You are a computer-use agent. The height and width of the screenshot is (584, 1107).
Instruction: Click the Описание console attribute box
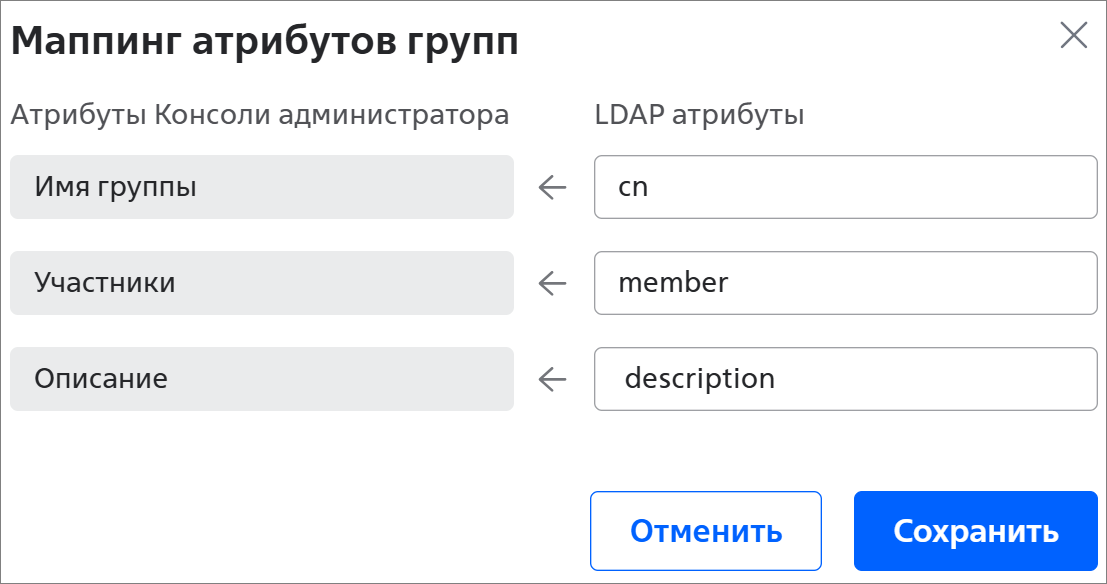click(x=261, y=379)
